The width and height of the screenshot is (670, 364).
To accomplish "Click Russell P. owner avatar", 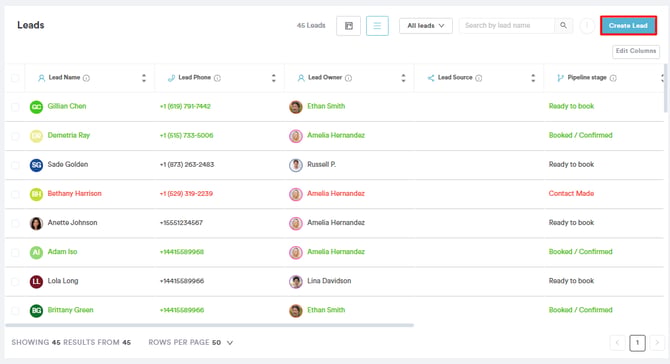I will (x=296, y=165).
